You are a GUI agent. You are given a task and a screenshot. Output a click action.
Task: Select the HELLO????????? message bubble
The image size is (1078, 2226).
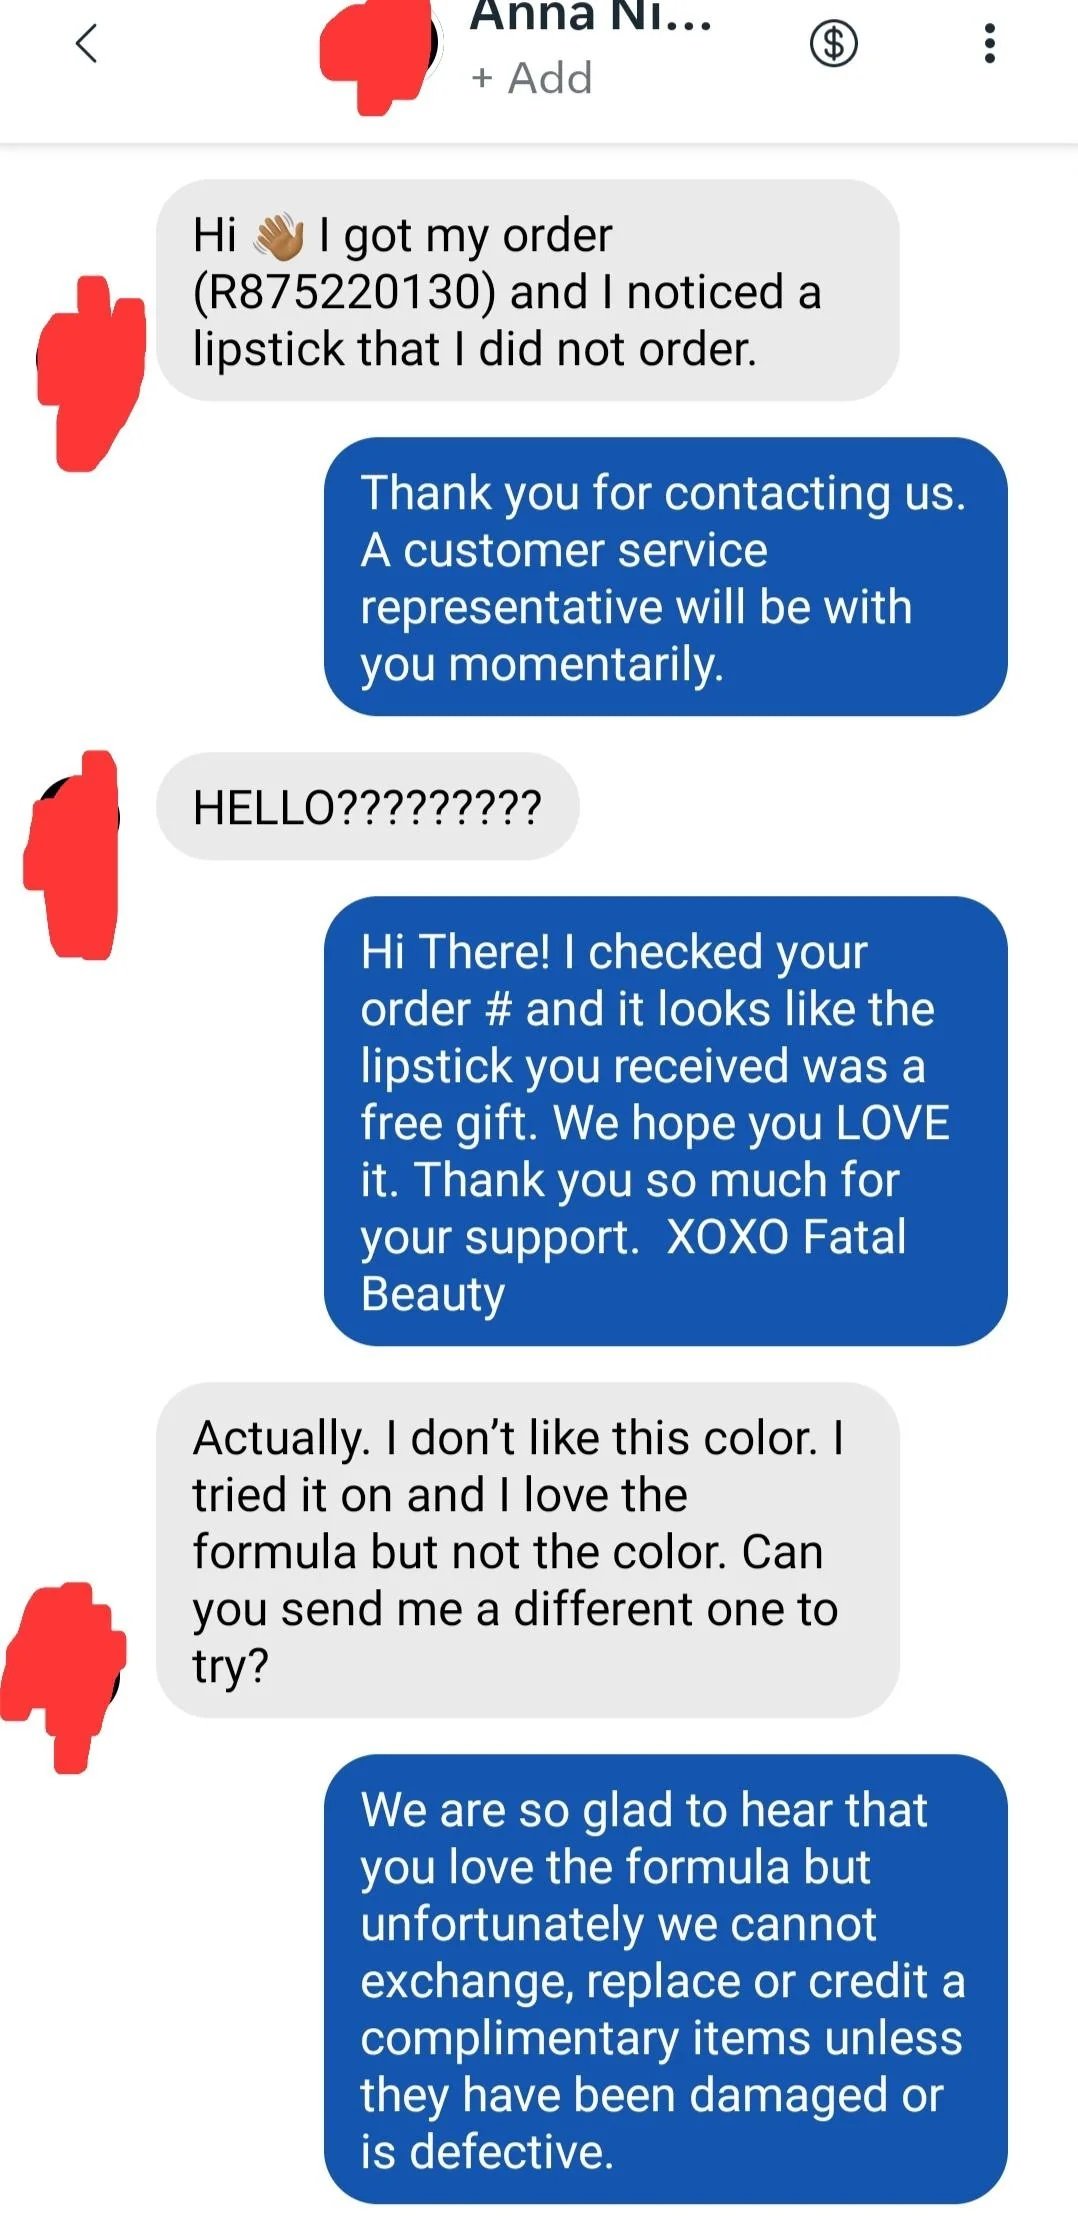coord(367,807)
